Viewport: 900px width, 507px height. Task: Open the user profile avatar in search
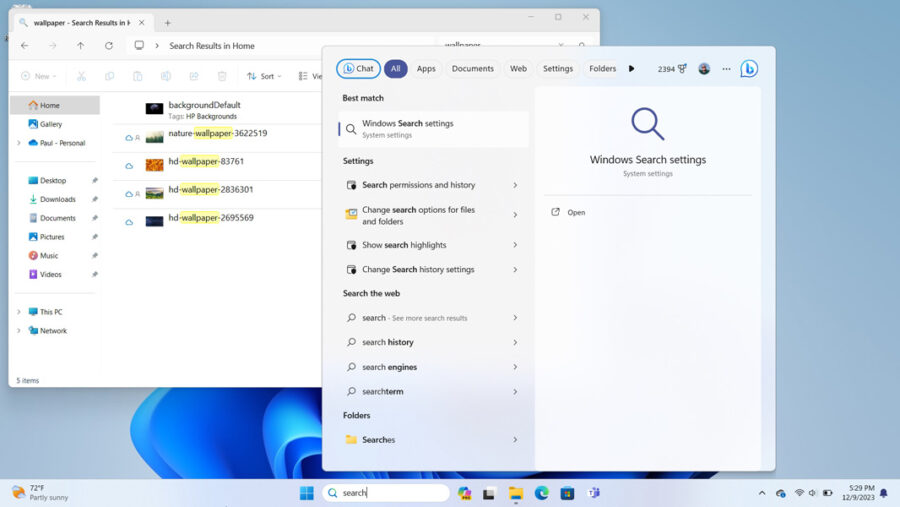pyautogui.click(x=704, y=68)
